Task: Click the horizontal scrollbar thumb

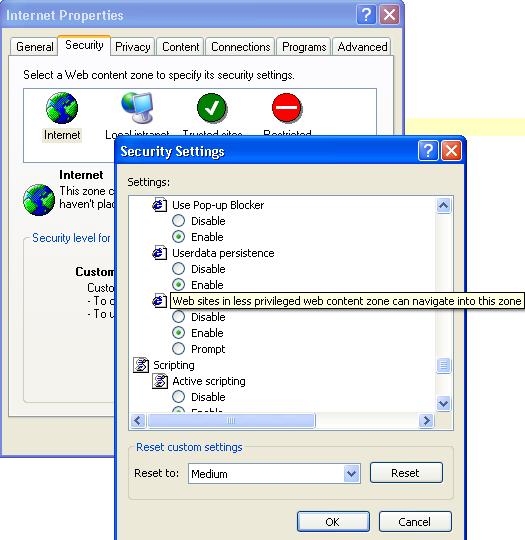Action: click(x=231, y=420)
